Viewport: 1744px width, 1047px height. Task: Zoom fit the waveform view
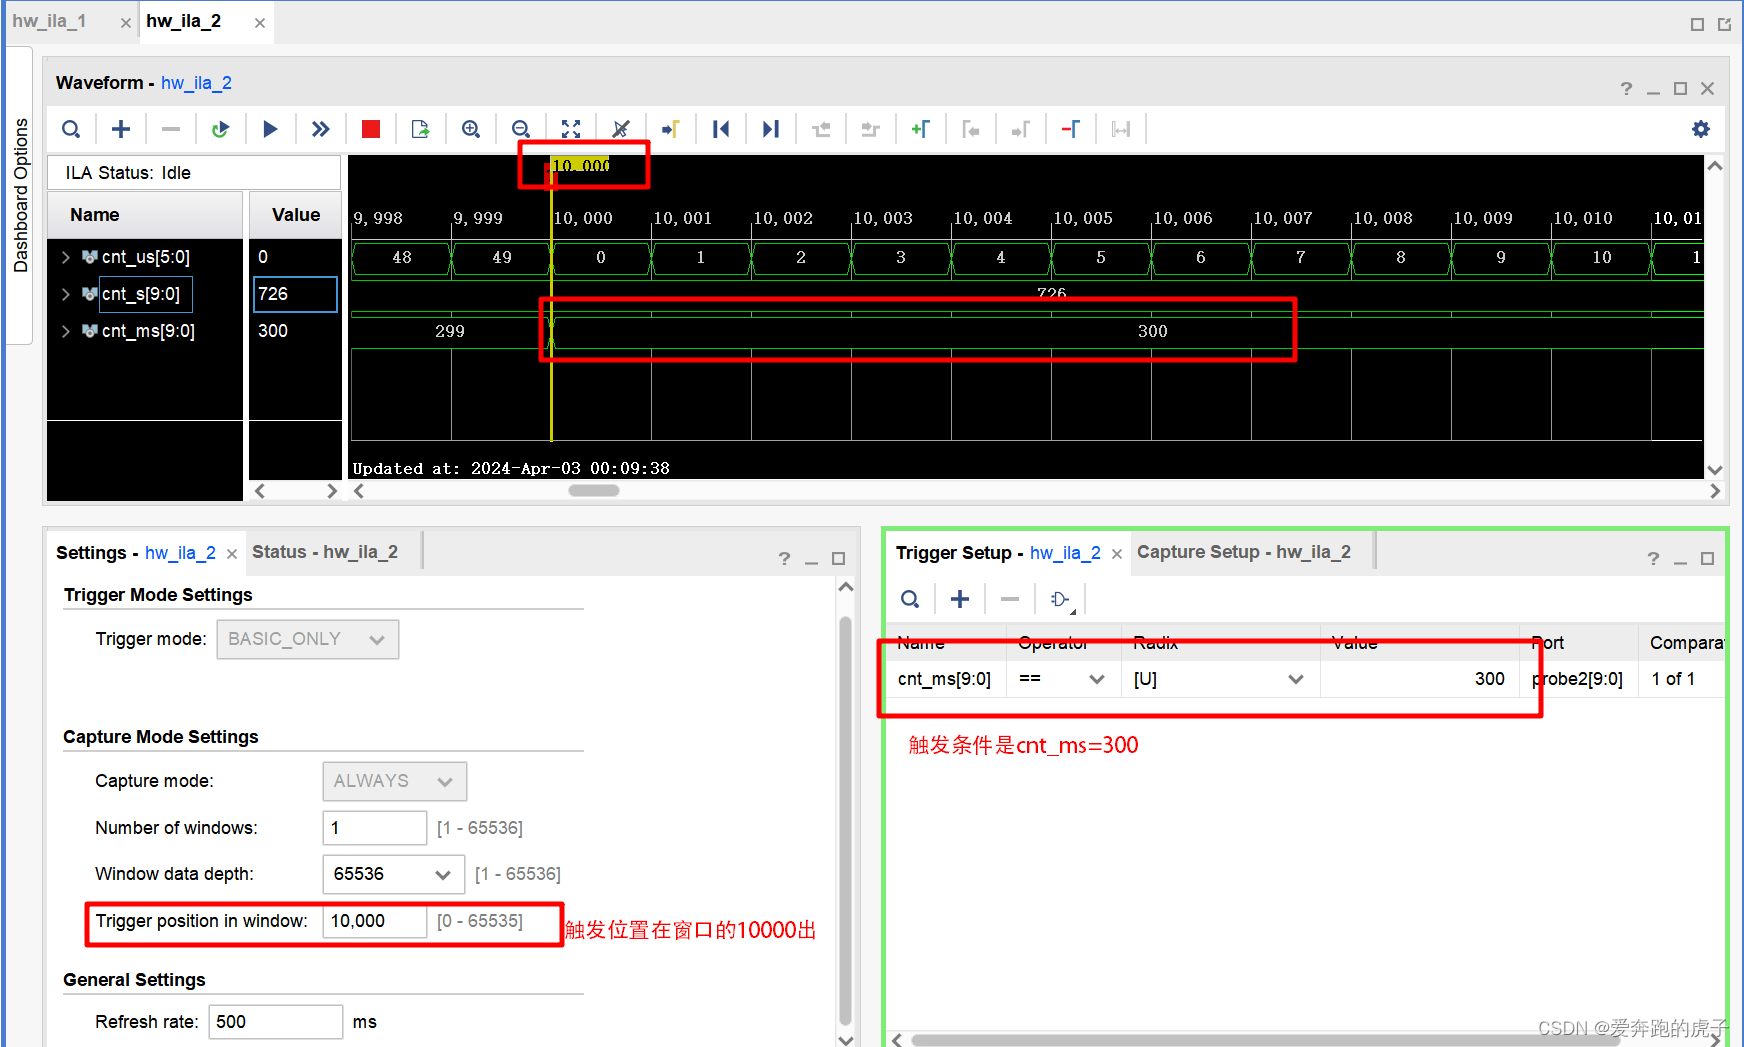(x=571, y=128)
